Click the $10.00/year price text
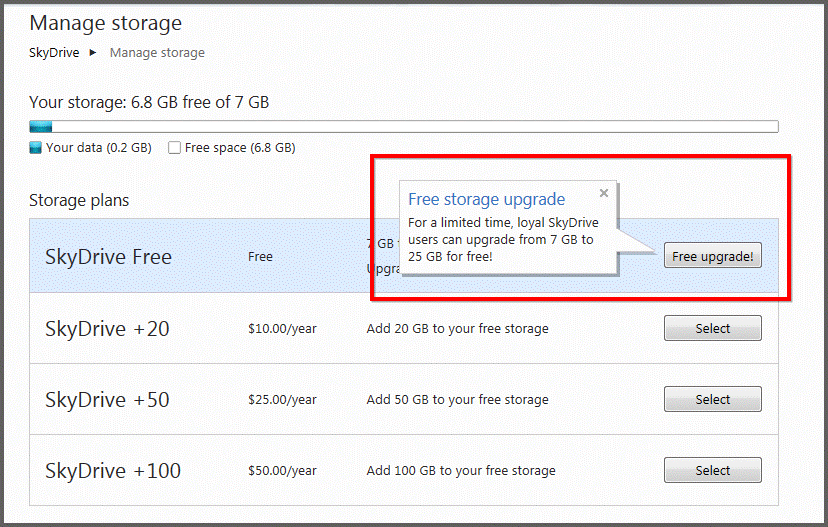Image resolution: width=828 pixels, height=527 pixels. point(282,328)
